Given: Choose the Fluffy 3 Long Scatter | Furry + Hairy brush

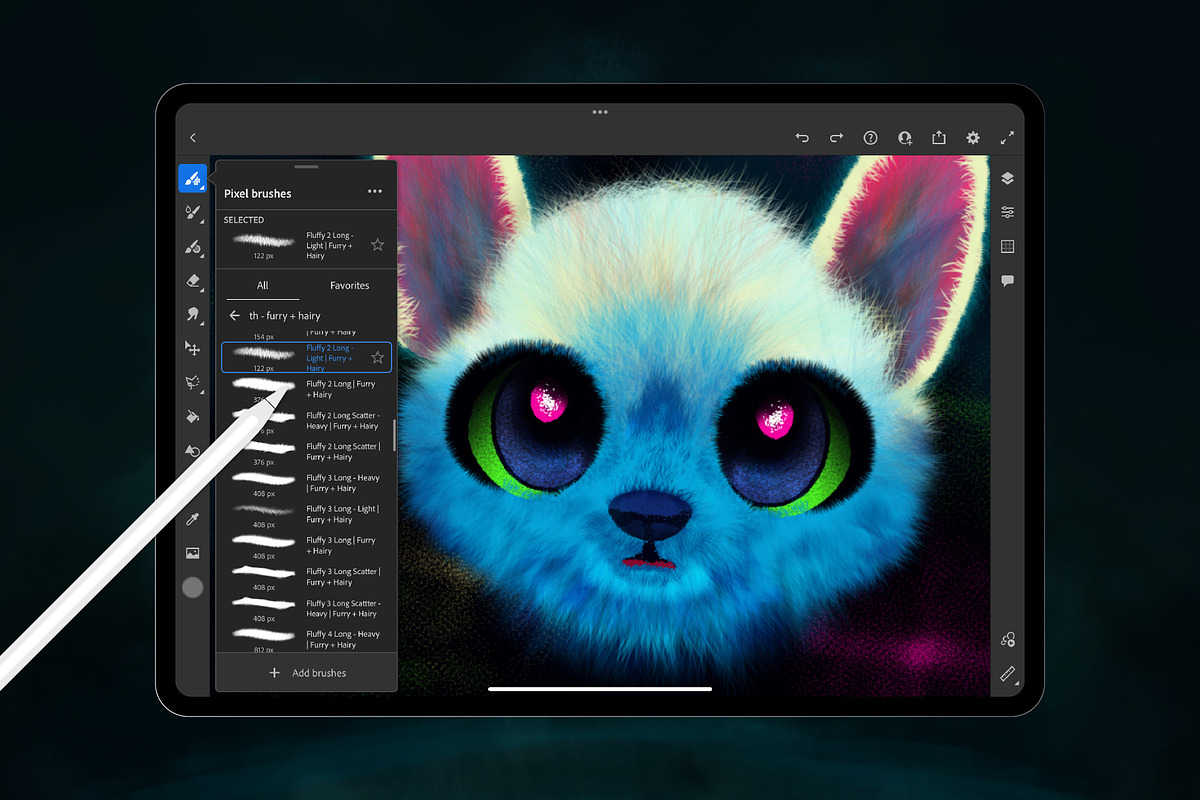Looking at the screenshot, I should click(306, 577).
